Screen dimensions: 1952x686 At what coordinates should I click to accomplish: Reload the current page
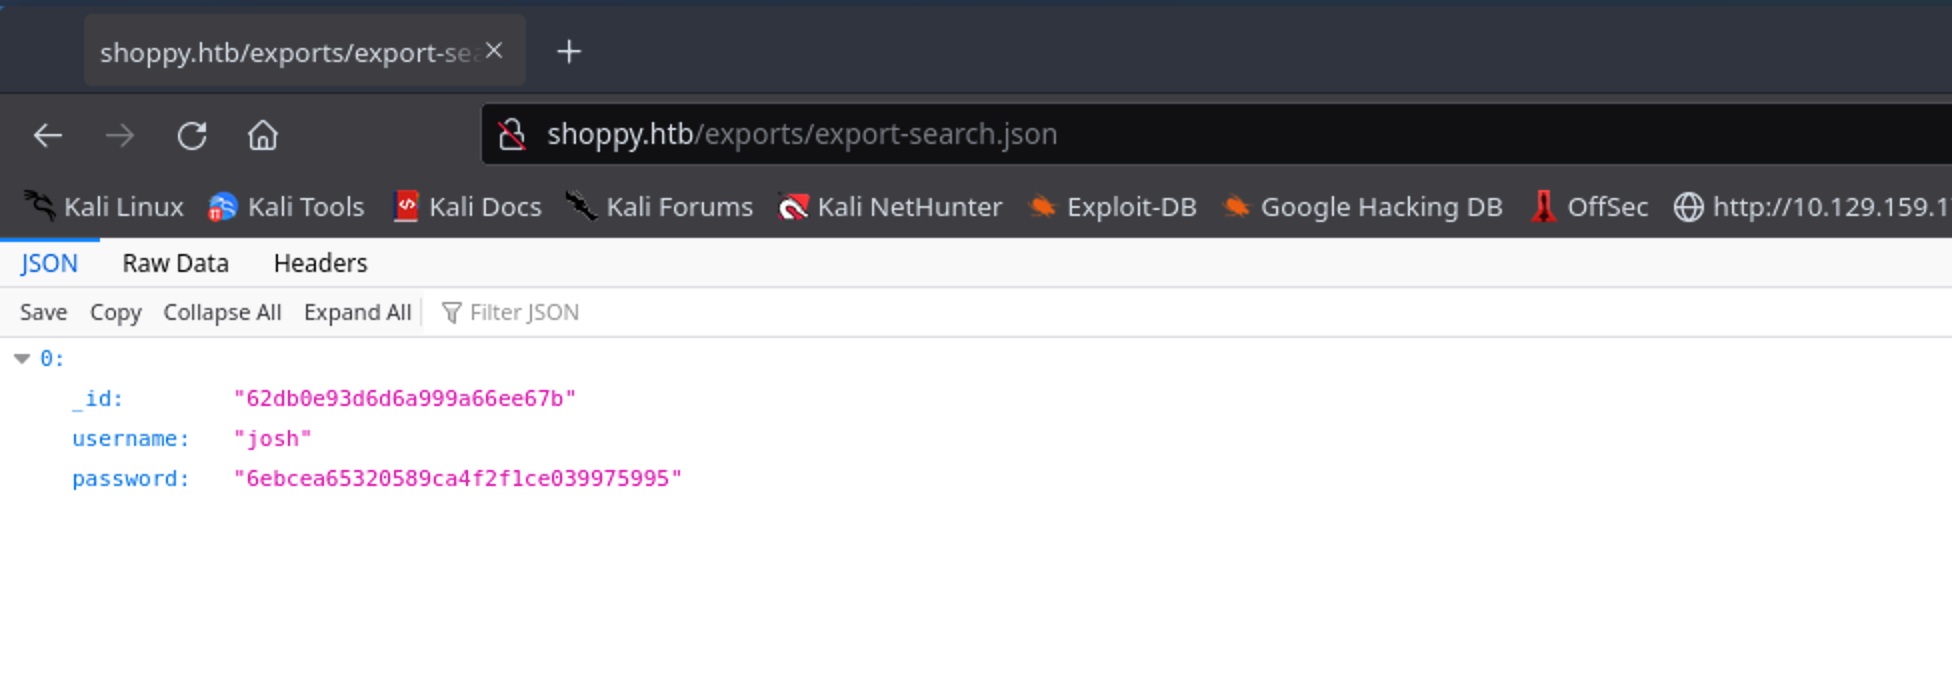click(x=192, y=135)
